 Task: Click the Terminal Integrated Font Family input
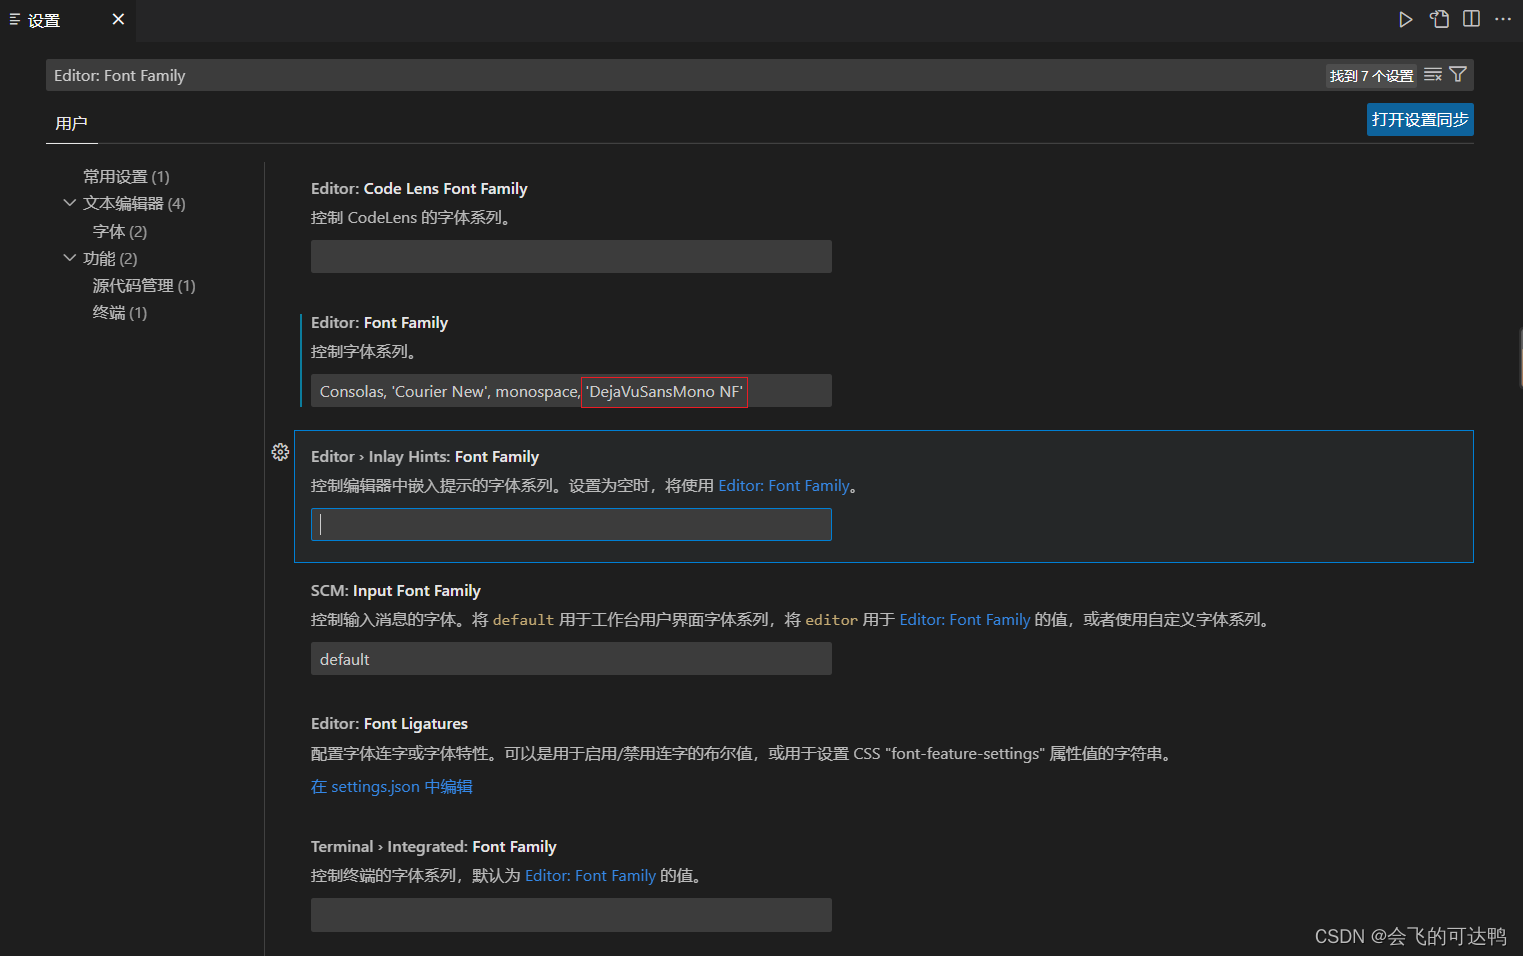(571, 915)
